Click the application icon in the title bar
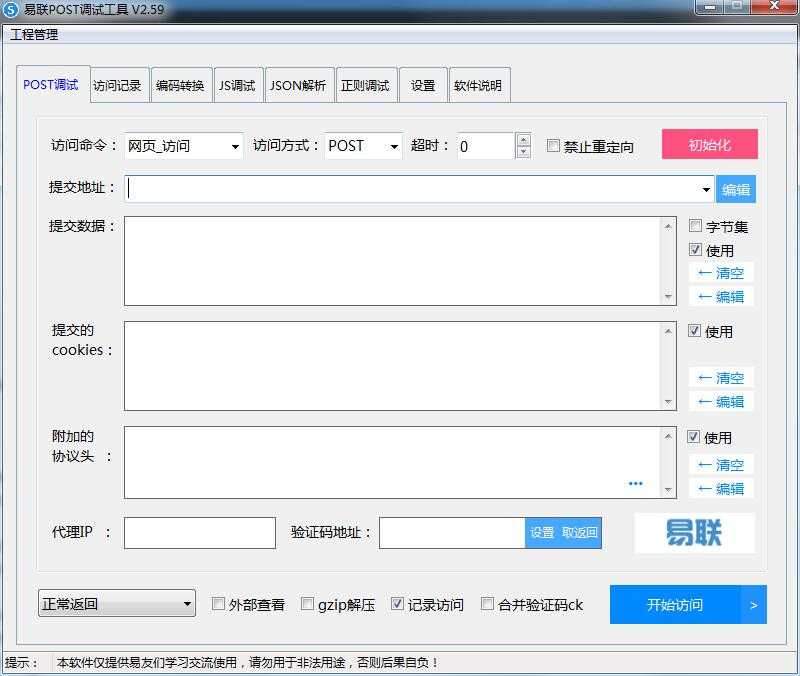The image size is (800, 676). pyautogui.click(x=13, y=8)
